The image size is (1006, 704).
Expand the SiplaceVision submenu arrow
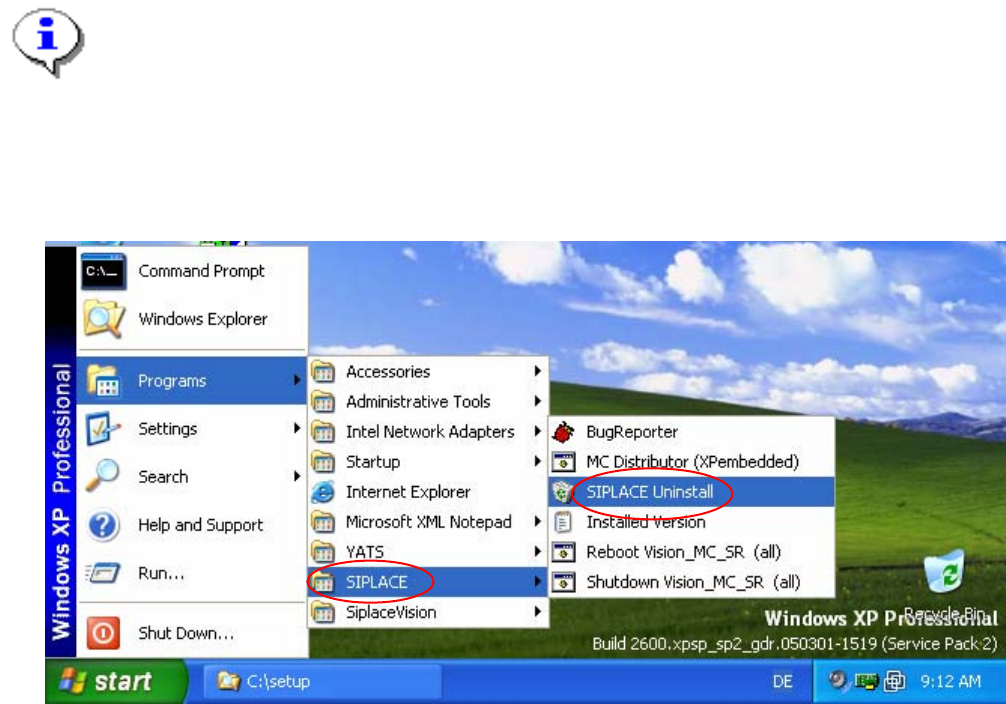[x=538, y=612]
